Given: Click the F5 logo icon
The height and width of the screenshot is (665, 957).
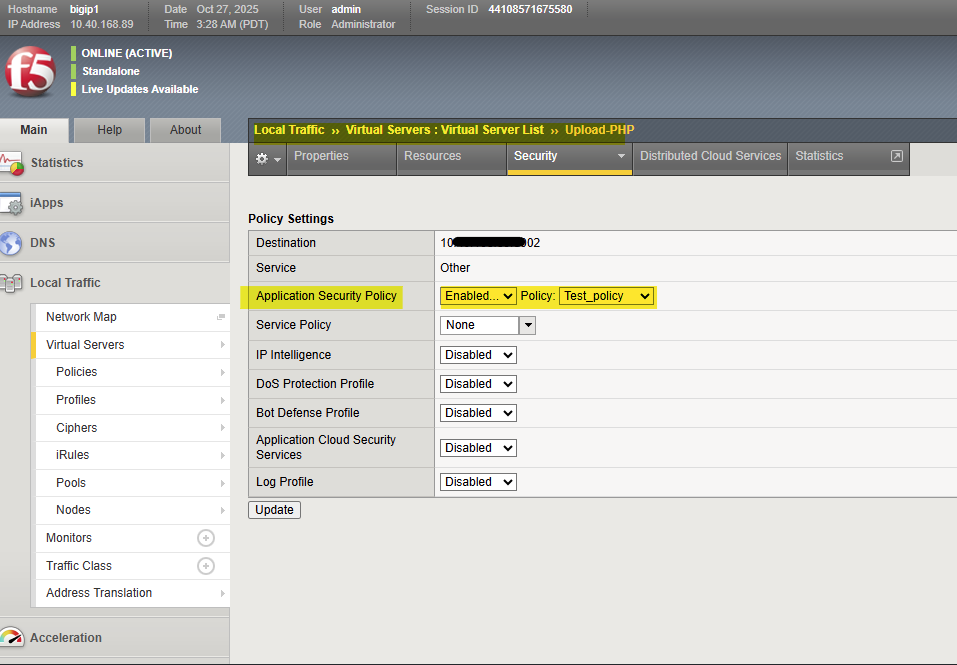Looking at the screenshot, I should 30,72.
